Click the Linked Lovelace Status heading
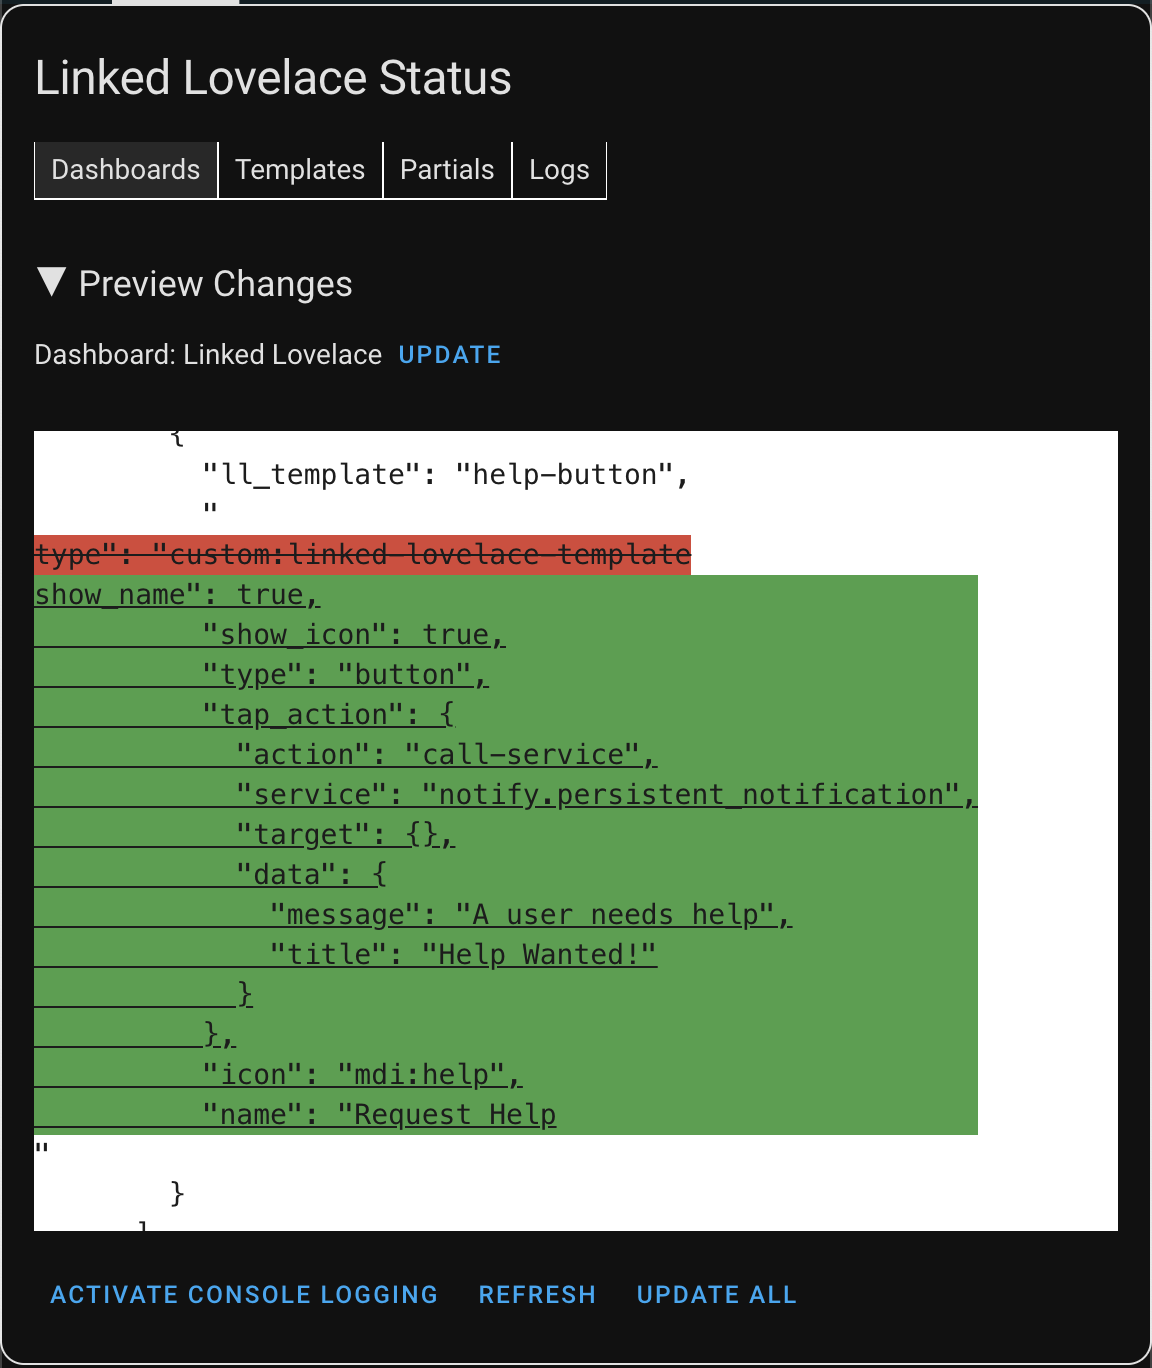The image size is (1152, 1368). point(272,77)
